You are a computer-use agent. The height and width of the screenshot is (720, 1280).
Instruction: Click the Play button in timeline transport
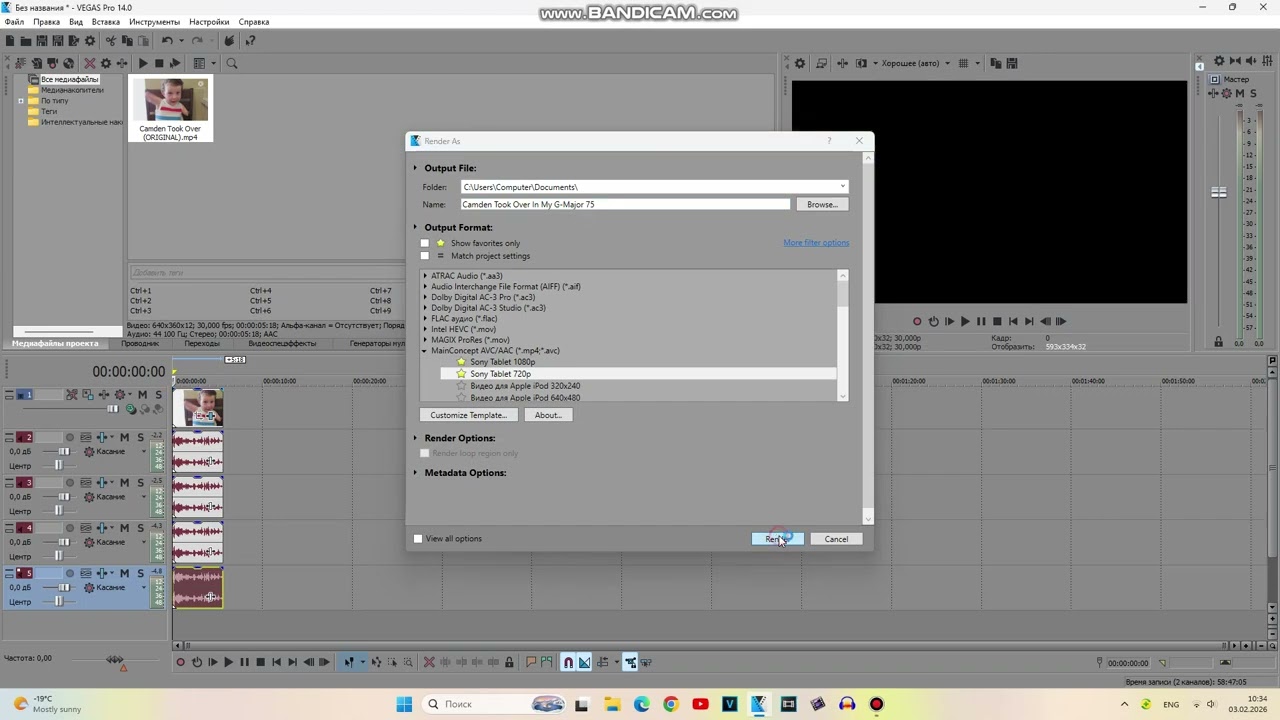point(228,662)
